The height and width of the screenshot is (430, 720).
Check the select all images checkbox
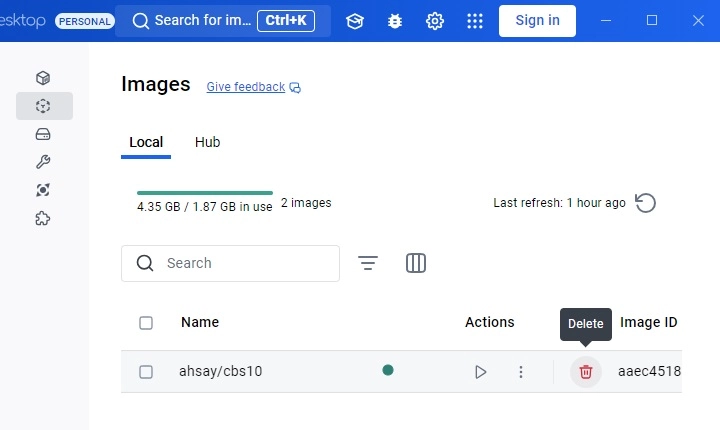click(146, 323)
